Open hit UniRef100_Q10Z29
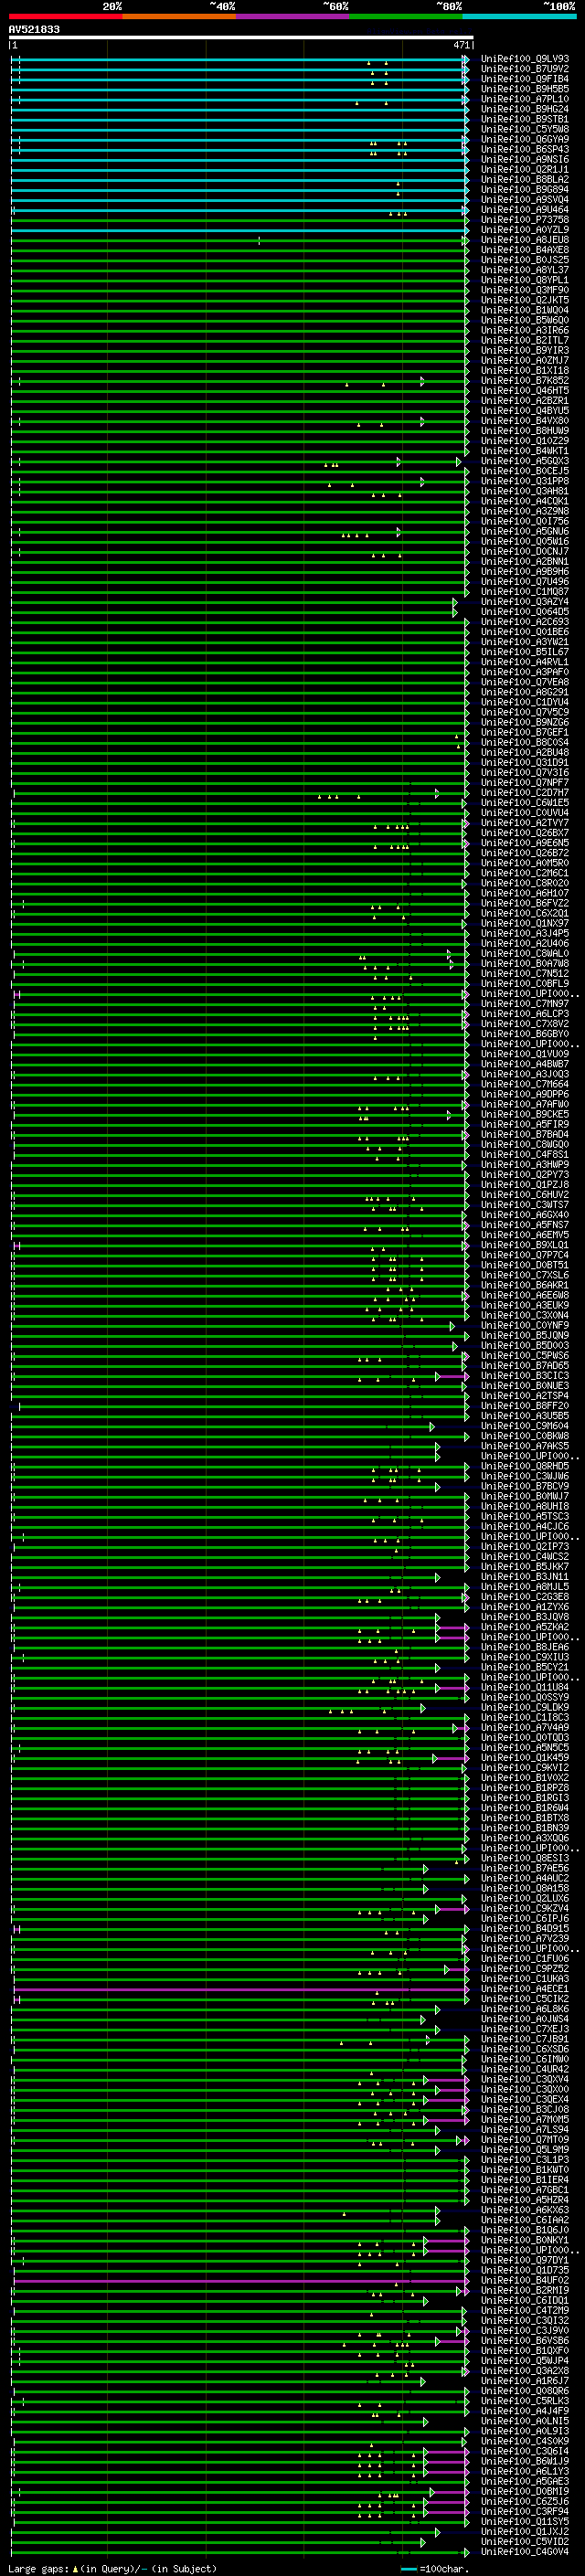 (x=525, y=440)
